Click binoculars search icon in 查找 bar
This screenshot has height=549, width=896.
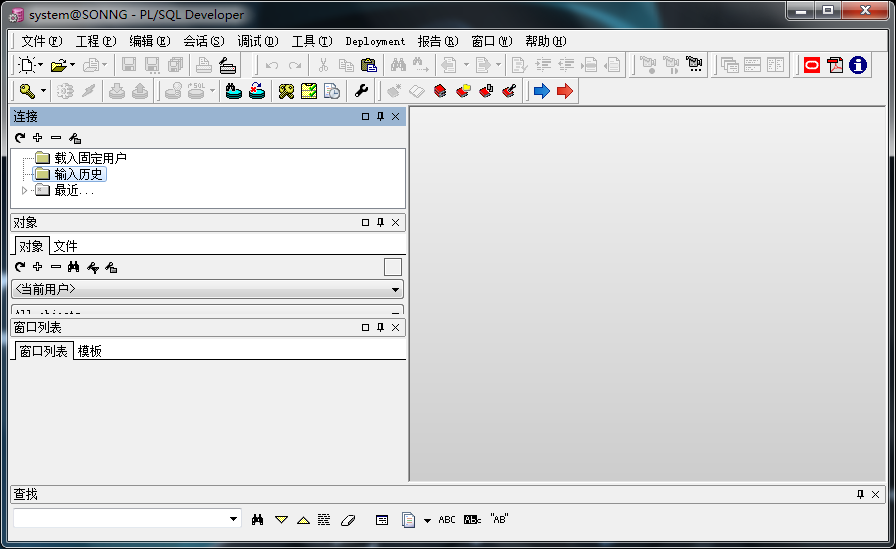[258, 519]
